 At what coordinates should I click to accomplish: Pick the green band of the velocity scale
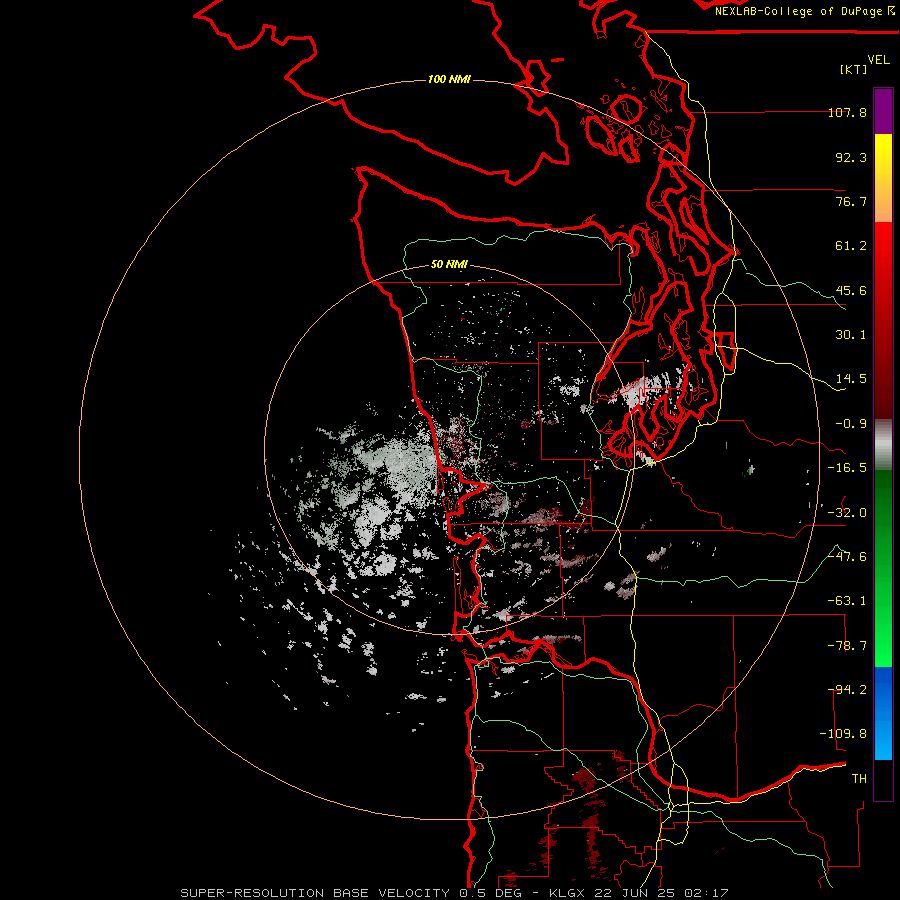[883, 568]
